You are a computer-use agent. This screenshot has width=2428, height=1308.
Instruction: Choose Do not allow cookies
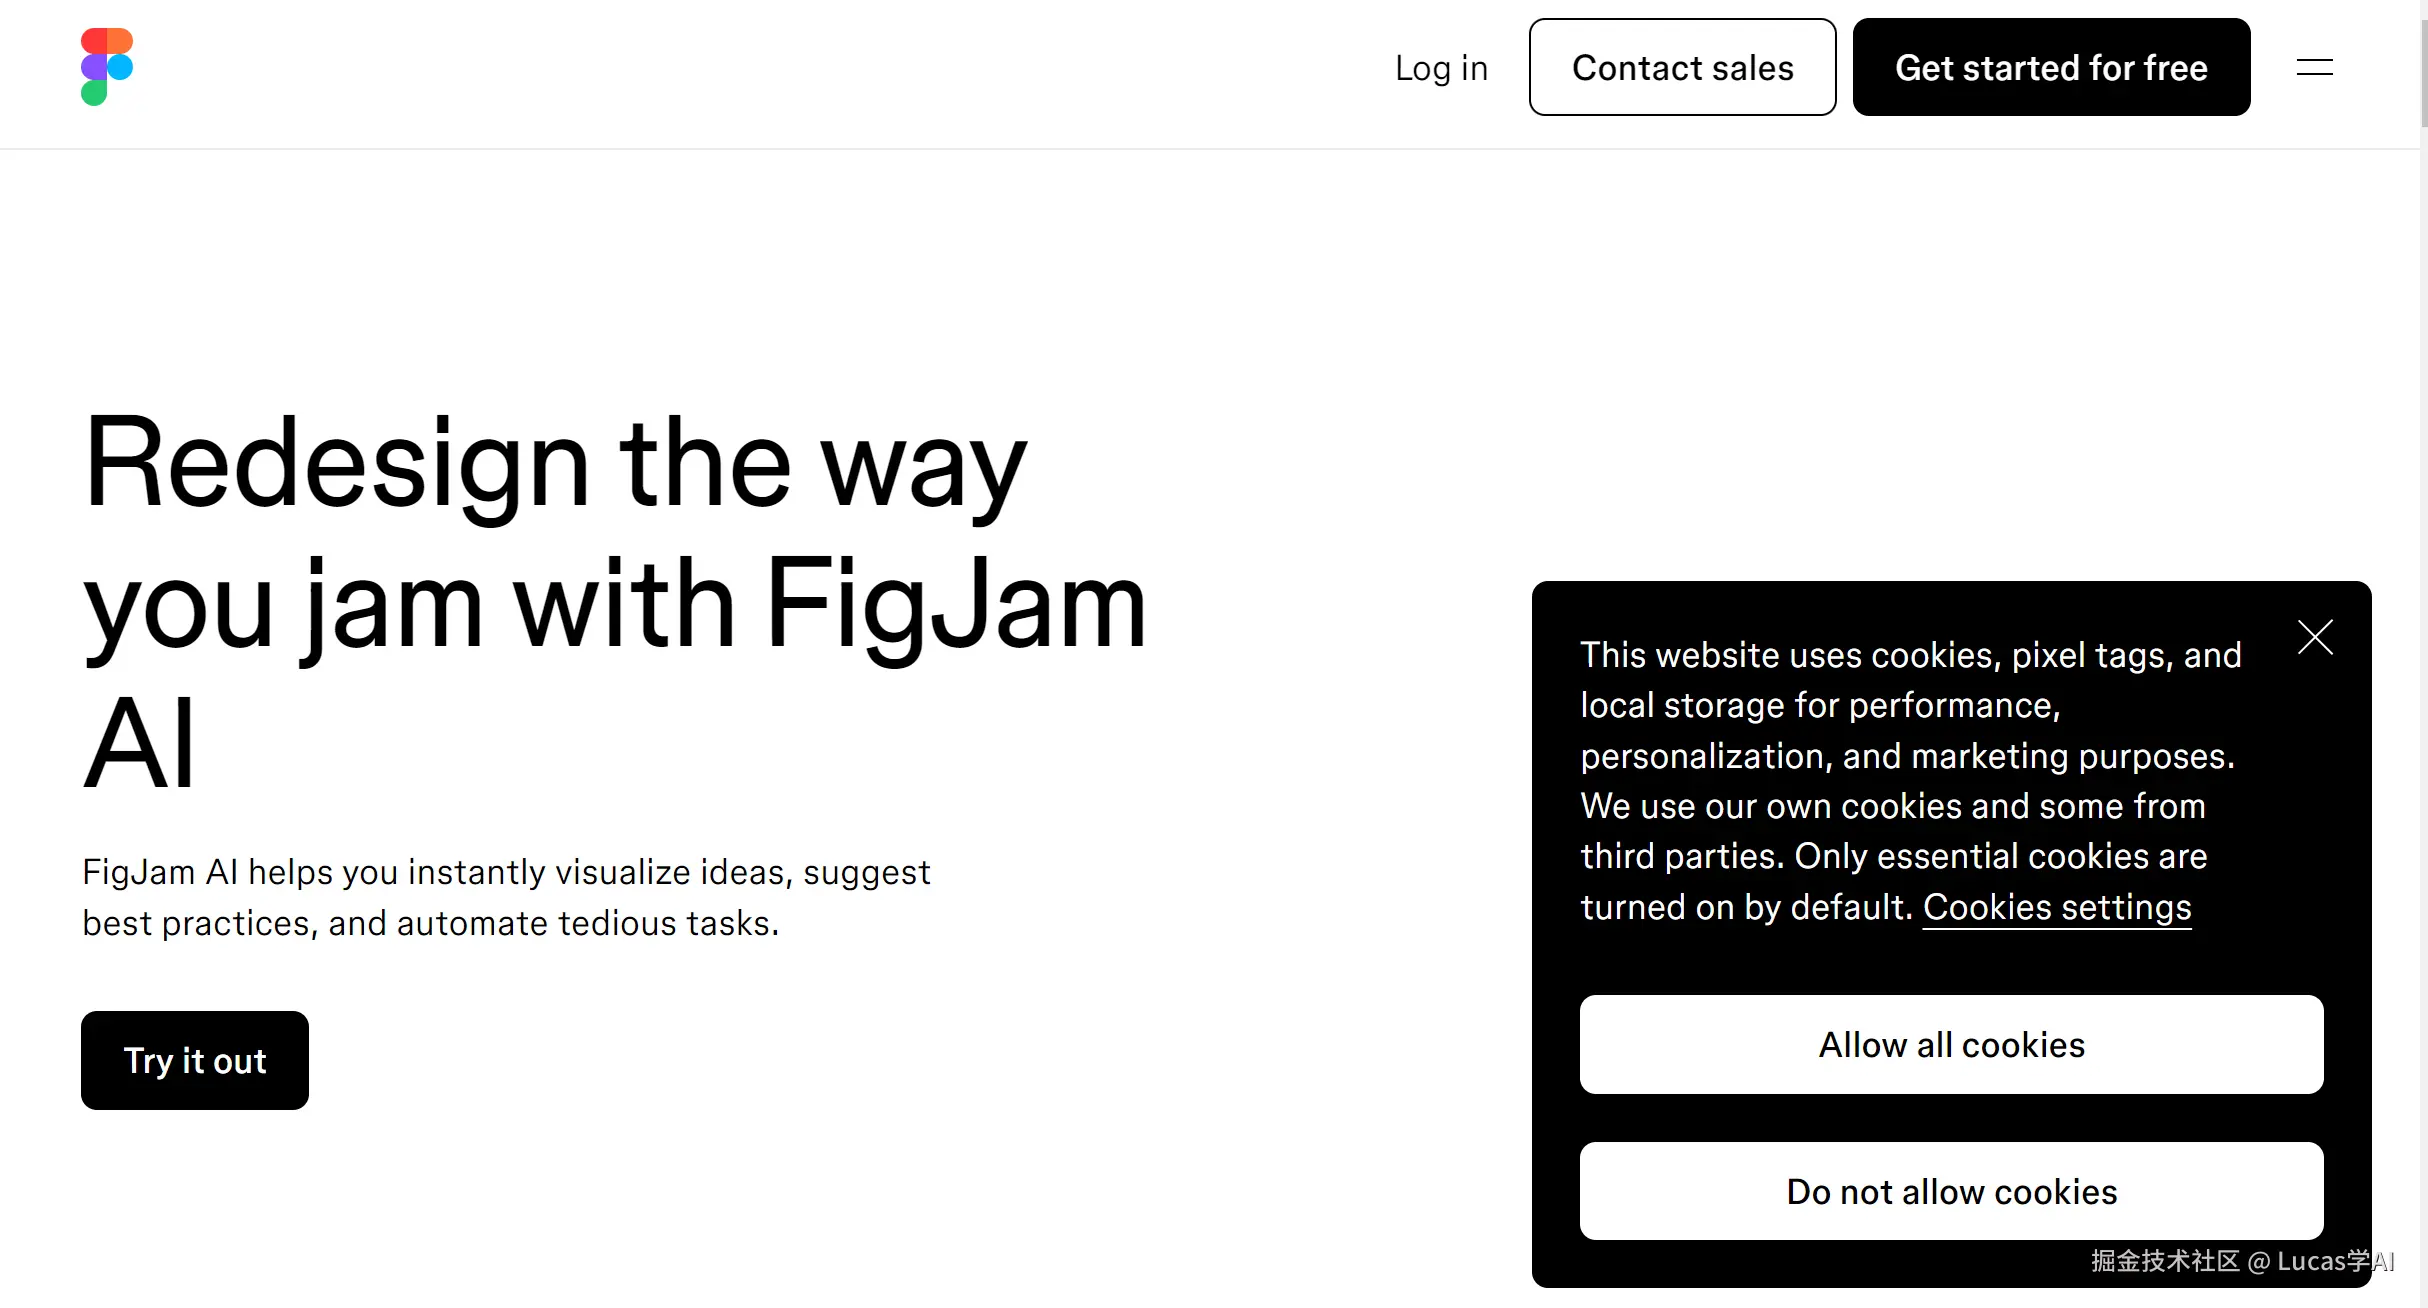pos(1951,1191)
